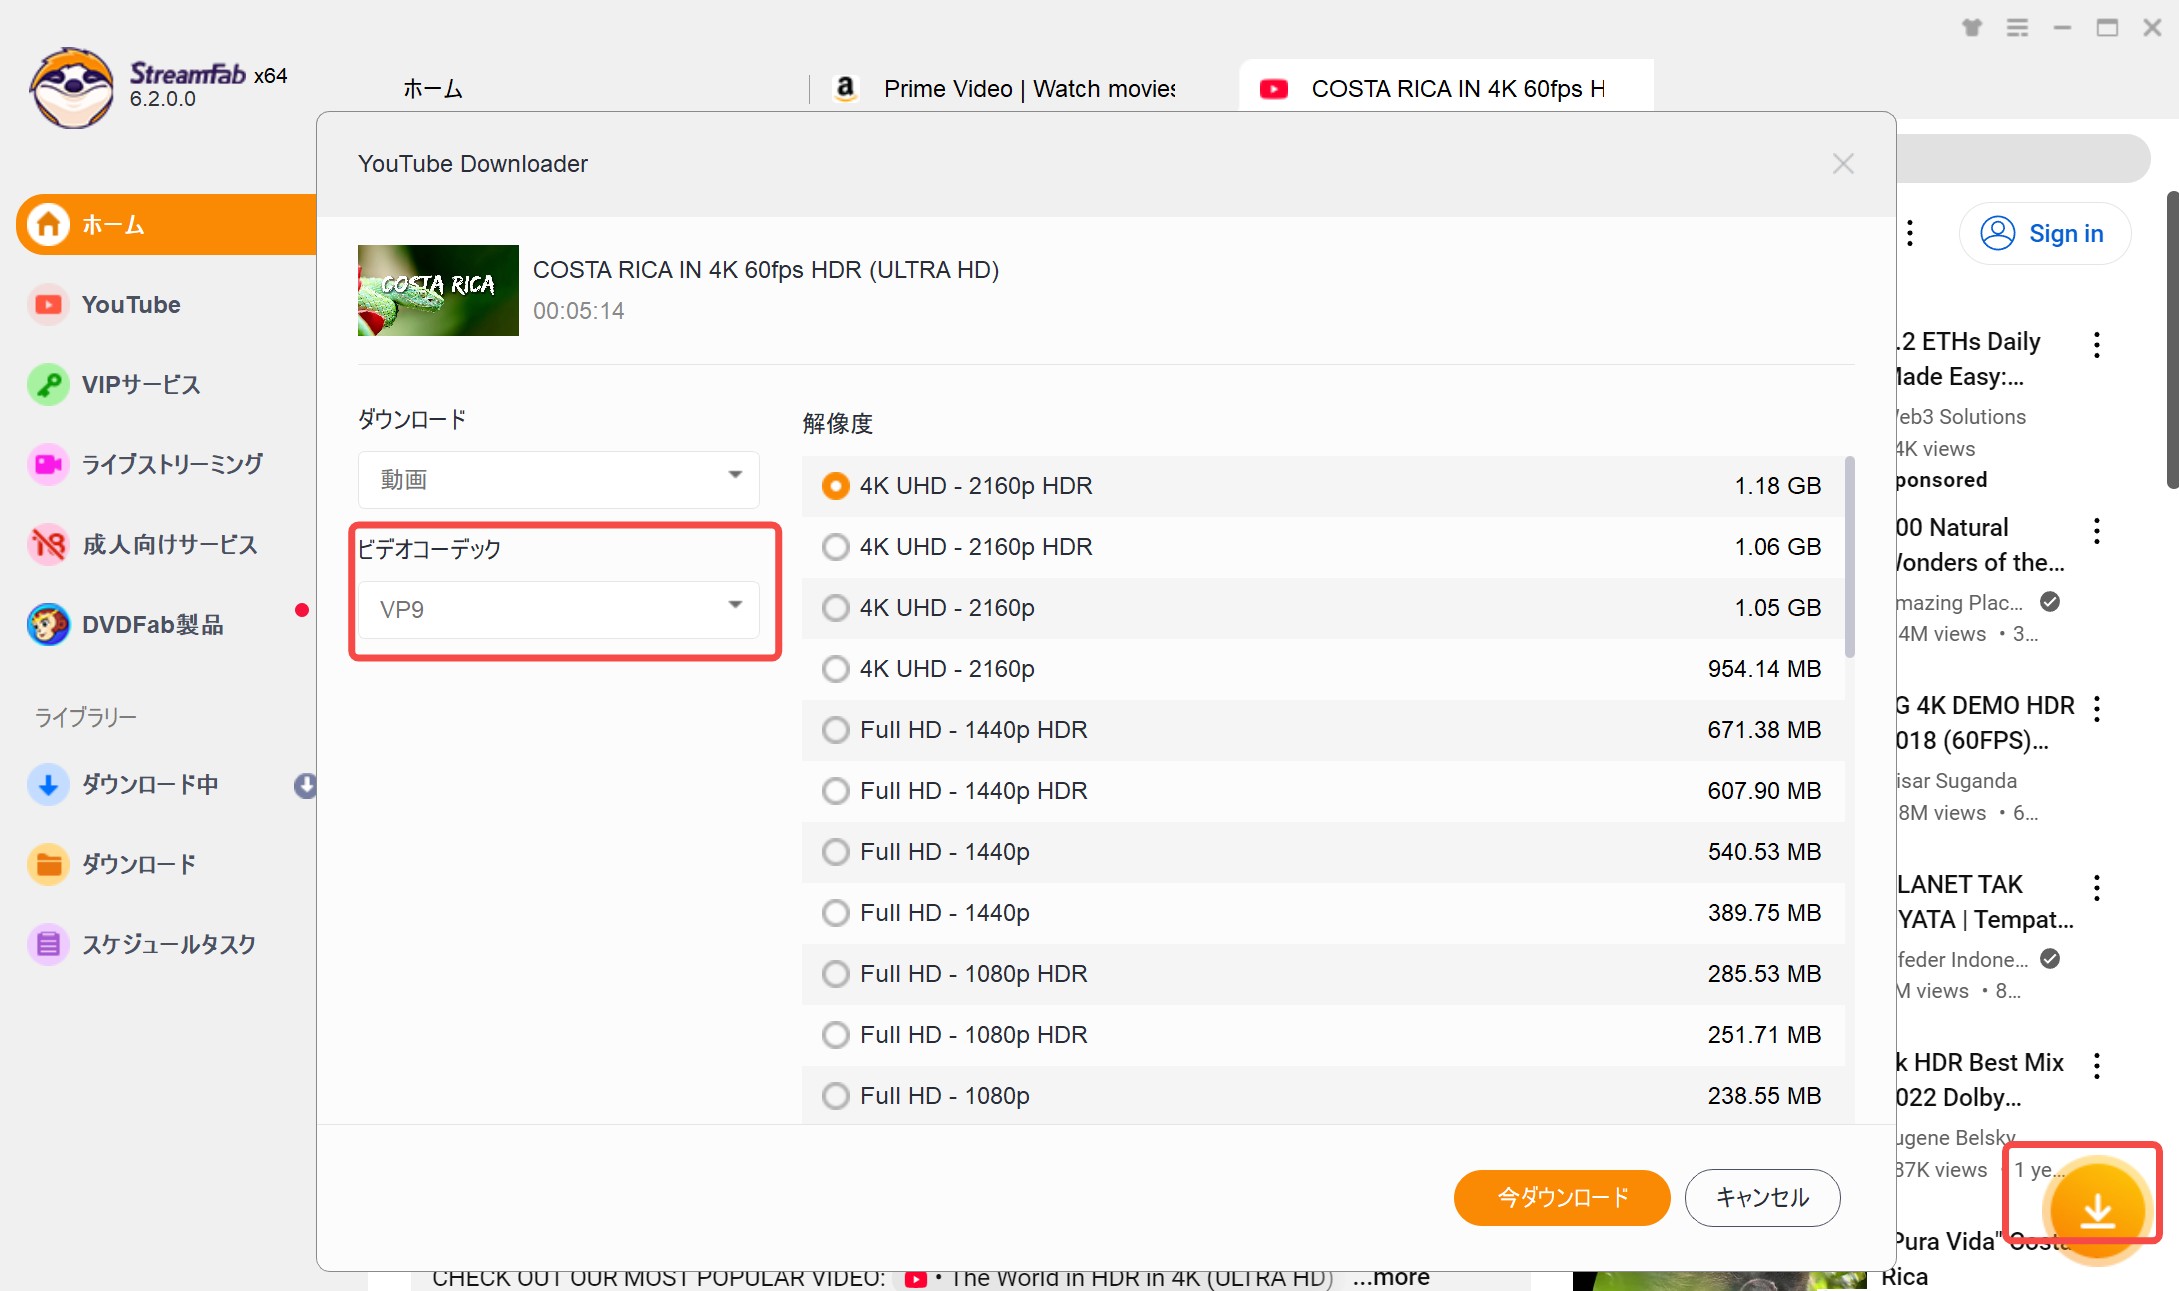Open the ダウンロード type dropdown (動画)
2179x1291 pixels.
click(x=558, y=480)
